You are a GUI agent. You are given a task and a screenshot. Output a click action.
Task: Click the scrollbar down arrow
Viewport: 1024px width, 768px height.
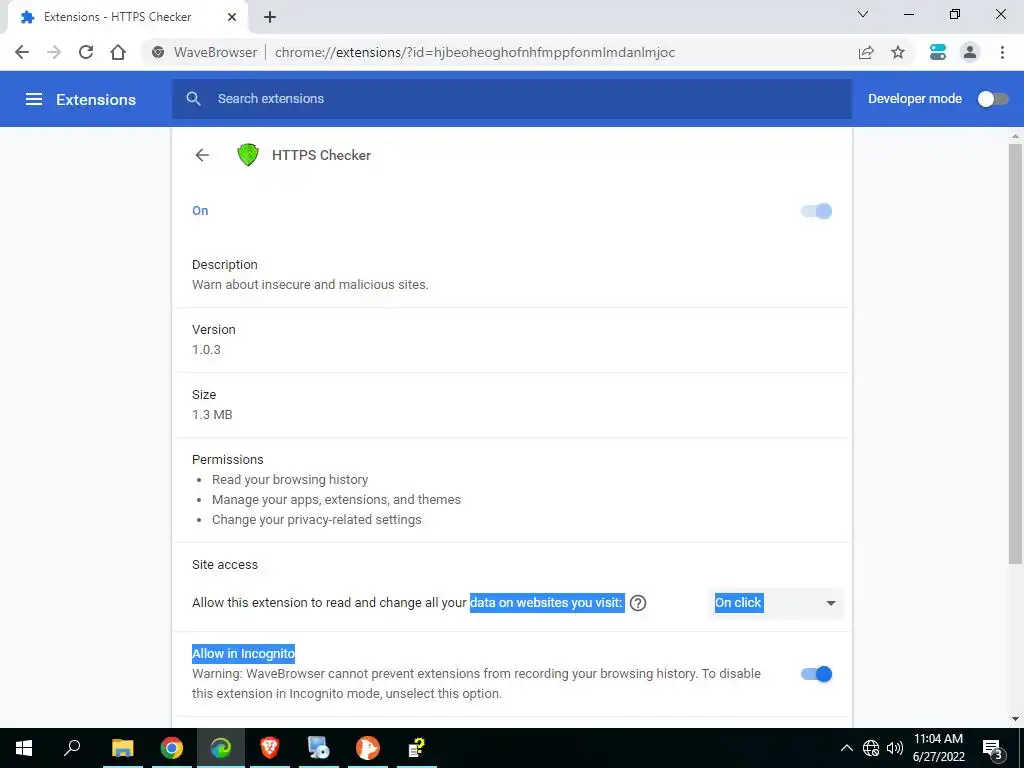coord(1015,719)
